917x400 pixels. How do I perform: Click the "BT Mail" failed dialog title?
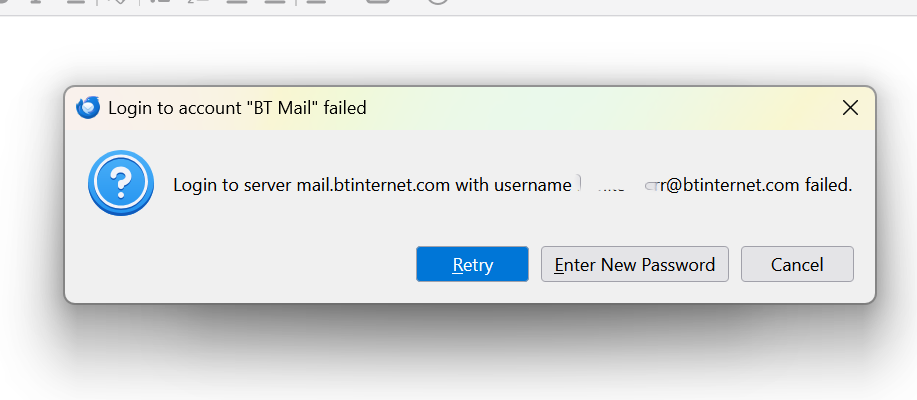237,108
